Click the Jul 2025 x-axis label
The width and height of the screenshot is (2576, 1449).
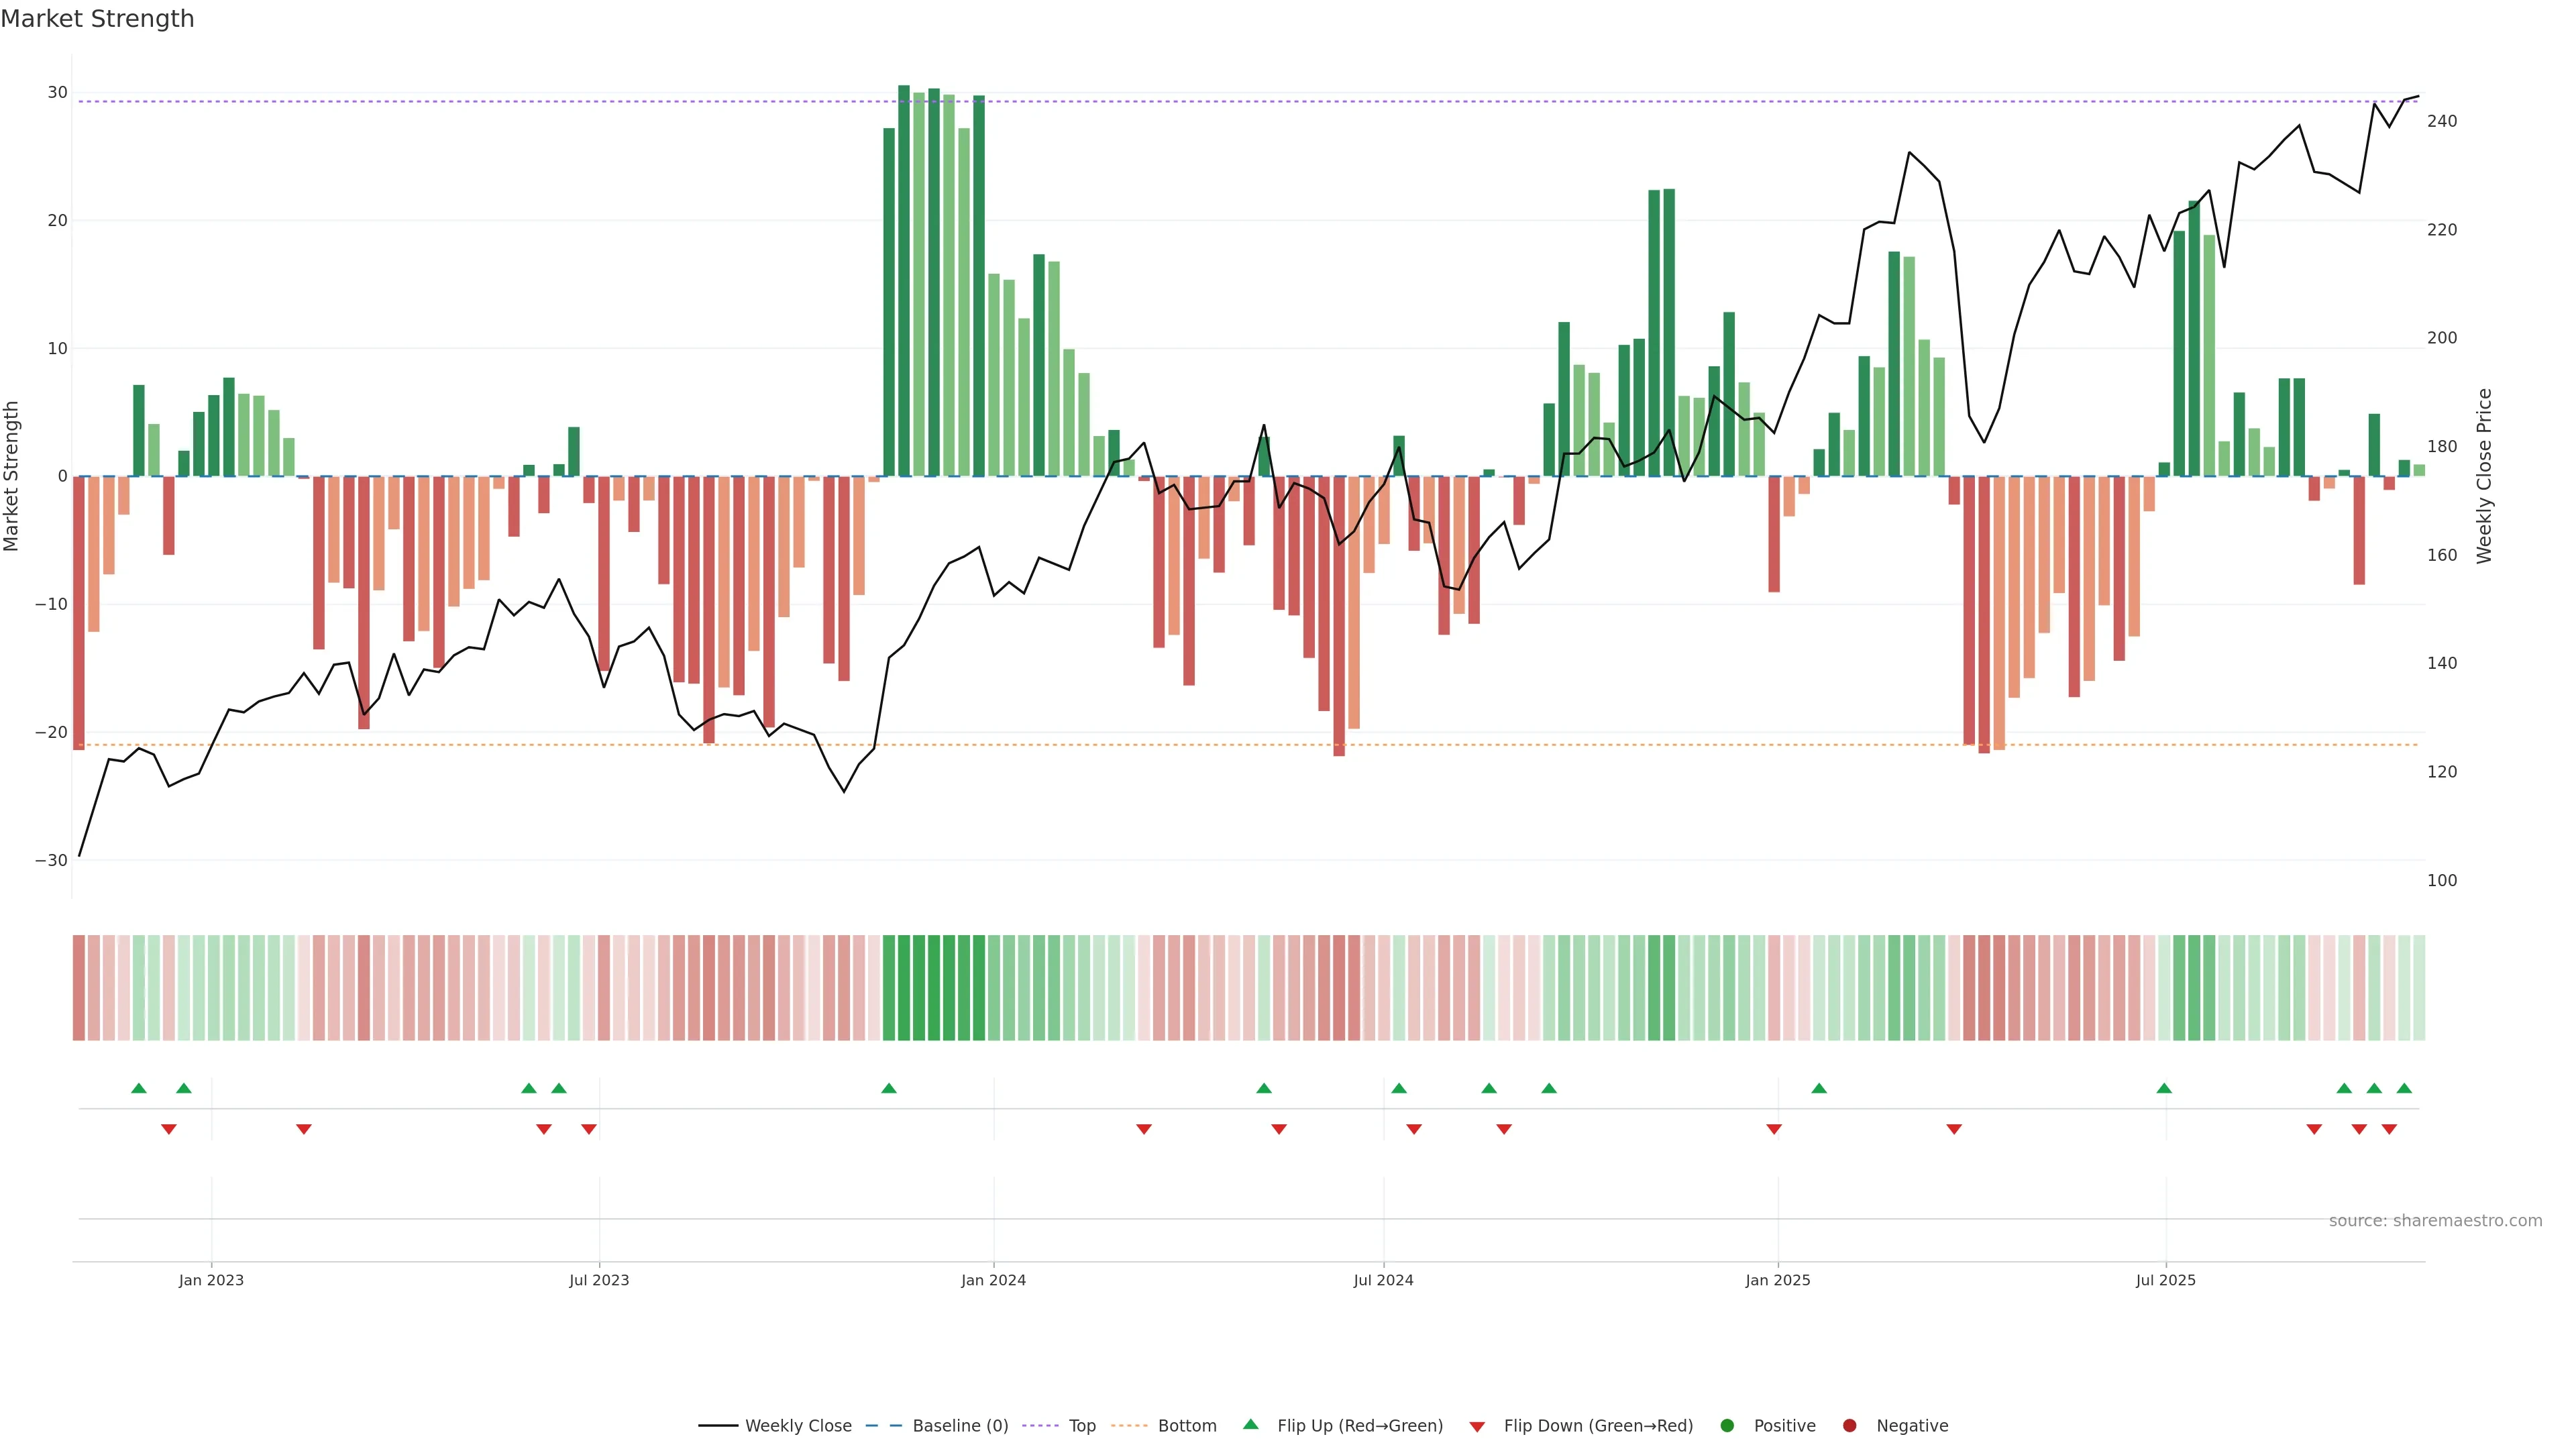tap(2165, 1280)
